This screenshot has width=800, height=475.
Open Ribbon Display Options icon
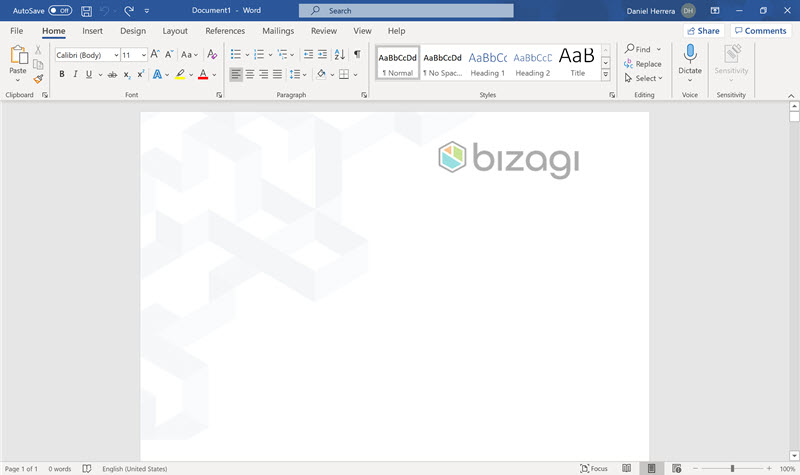(x=715, y=11)
